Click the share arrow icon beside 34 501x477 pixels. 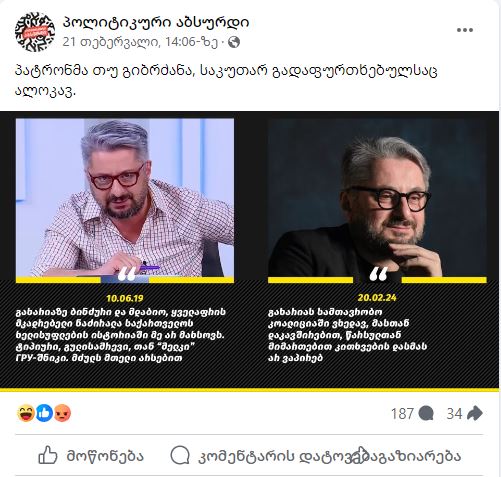click(x=475, y=413)
